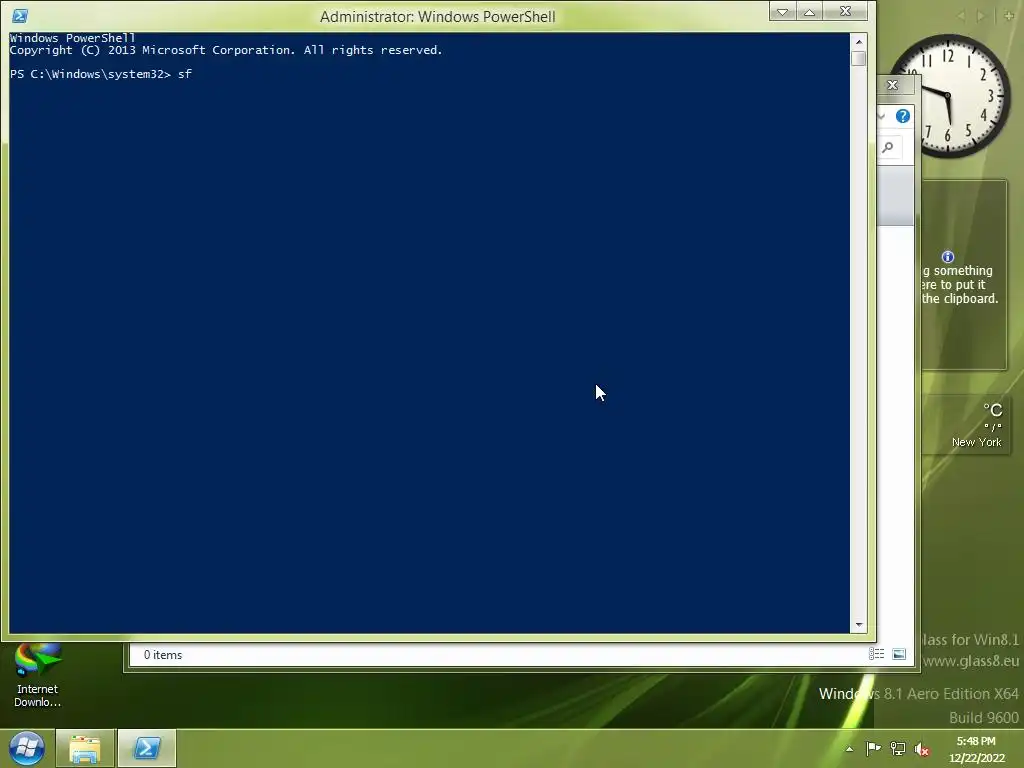1024x768 pixels.
Task: Switch Explorer to details view
Action: (876, 654)
